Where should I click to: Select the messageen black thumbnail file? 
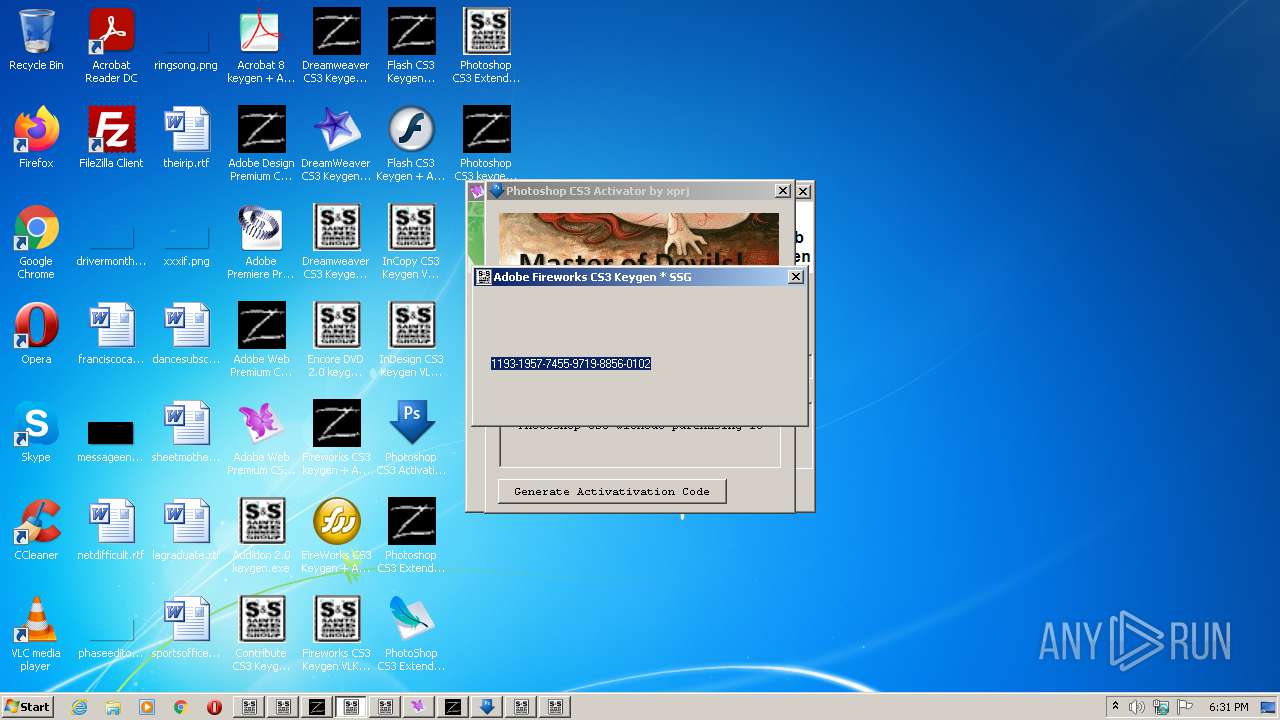pyautogui.click(x=111, y=440)
